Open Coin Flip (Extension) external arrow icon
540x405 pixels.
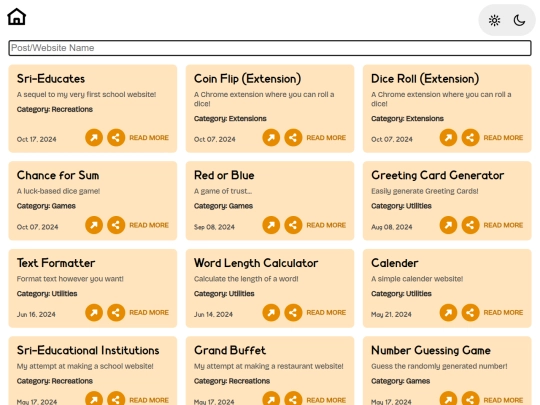click(271, 138)
